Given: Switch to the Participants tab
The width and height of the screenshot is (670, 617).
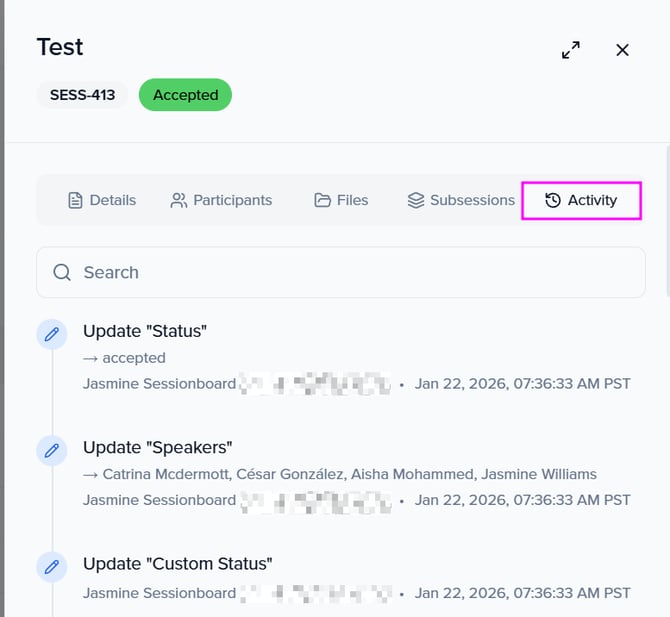Looking at the screenshot, I should point(221,200).
